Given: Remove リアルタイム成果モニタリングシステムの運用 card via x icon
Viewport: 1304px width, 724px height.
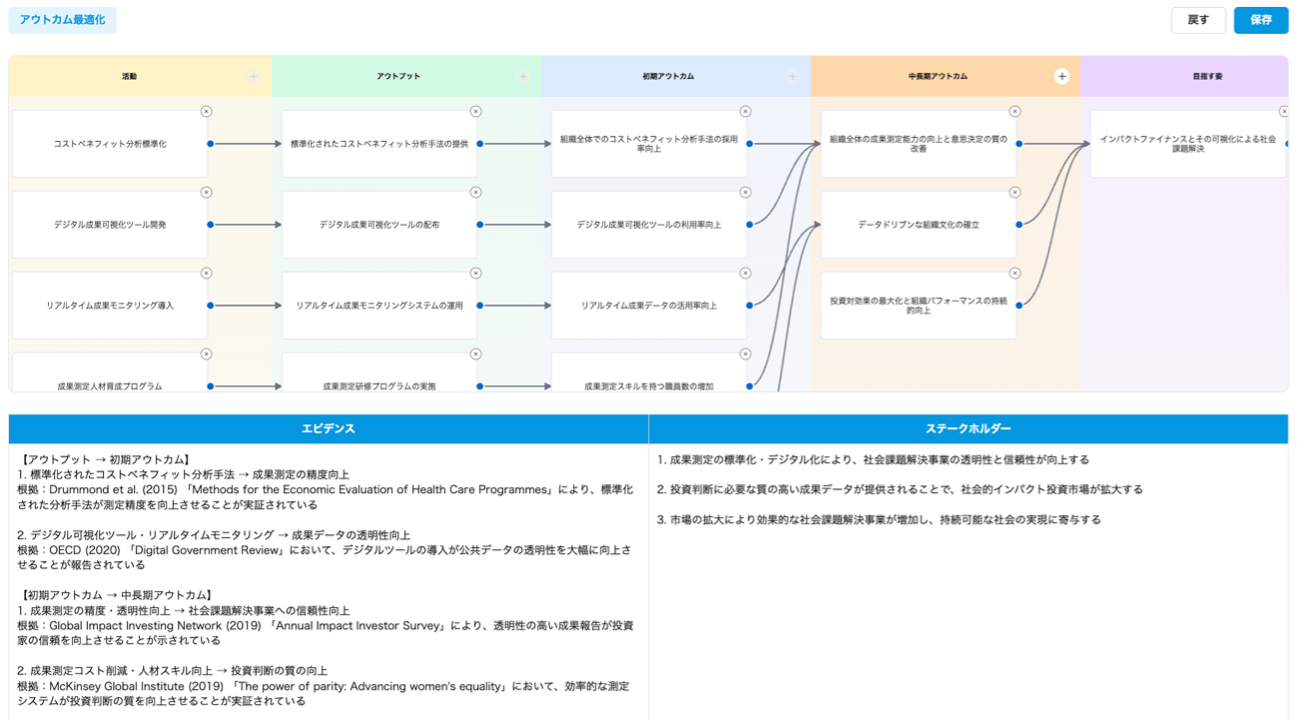Looking at the screenshot, I should click(x=475, y=273).
